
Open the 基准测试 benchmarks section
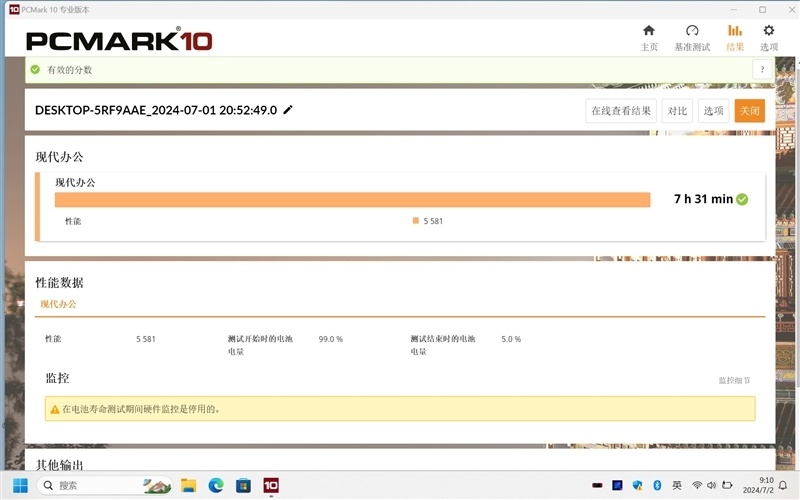click(692, 38)
